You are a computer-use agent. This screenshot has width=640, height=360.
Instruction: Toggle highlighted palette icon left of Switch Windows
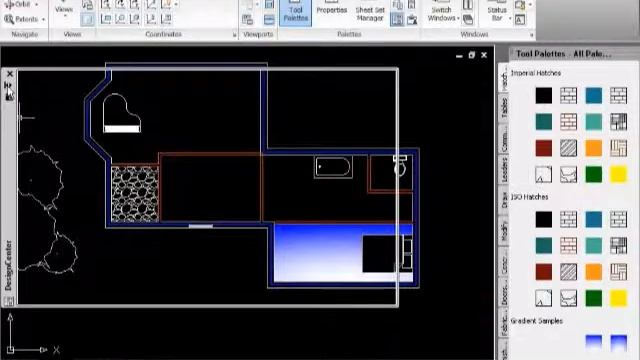(x=397, y=19)
